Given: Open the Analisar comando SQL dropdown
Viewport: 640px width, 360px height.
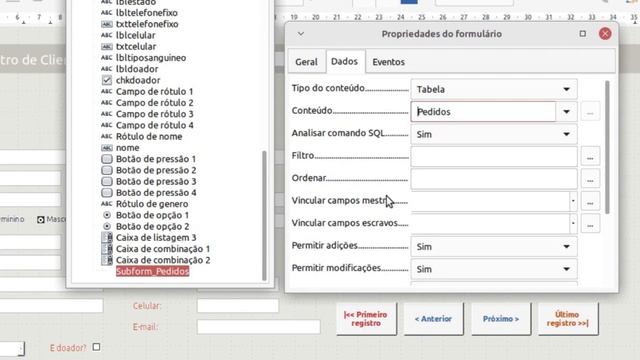Looking at the screenshot, I should [x=494, y=134].
